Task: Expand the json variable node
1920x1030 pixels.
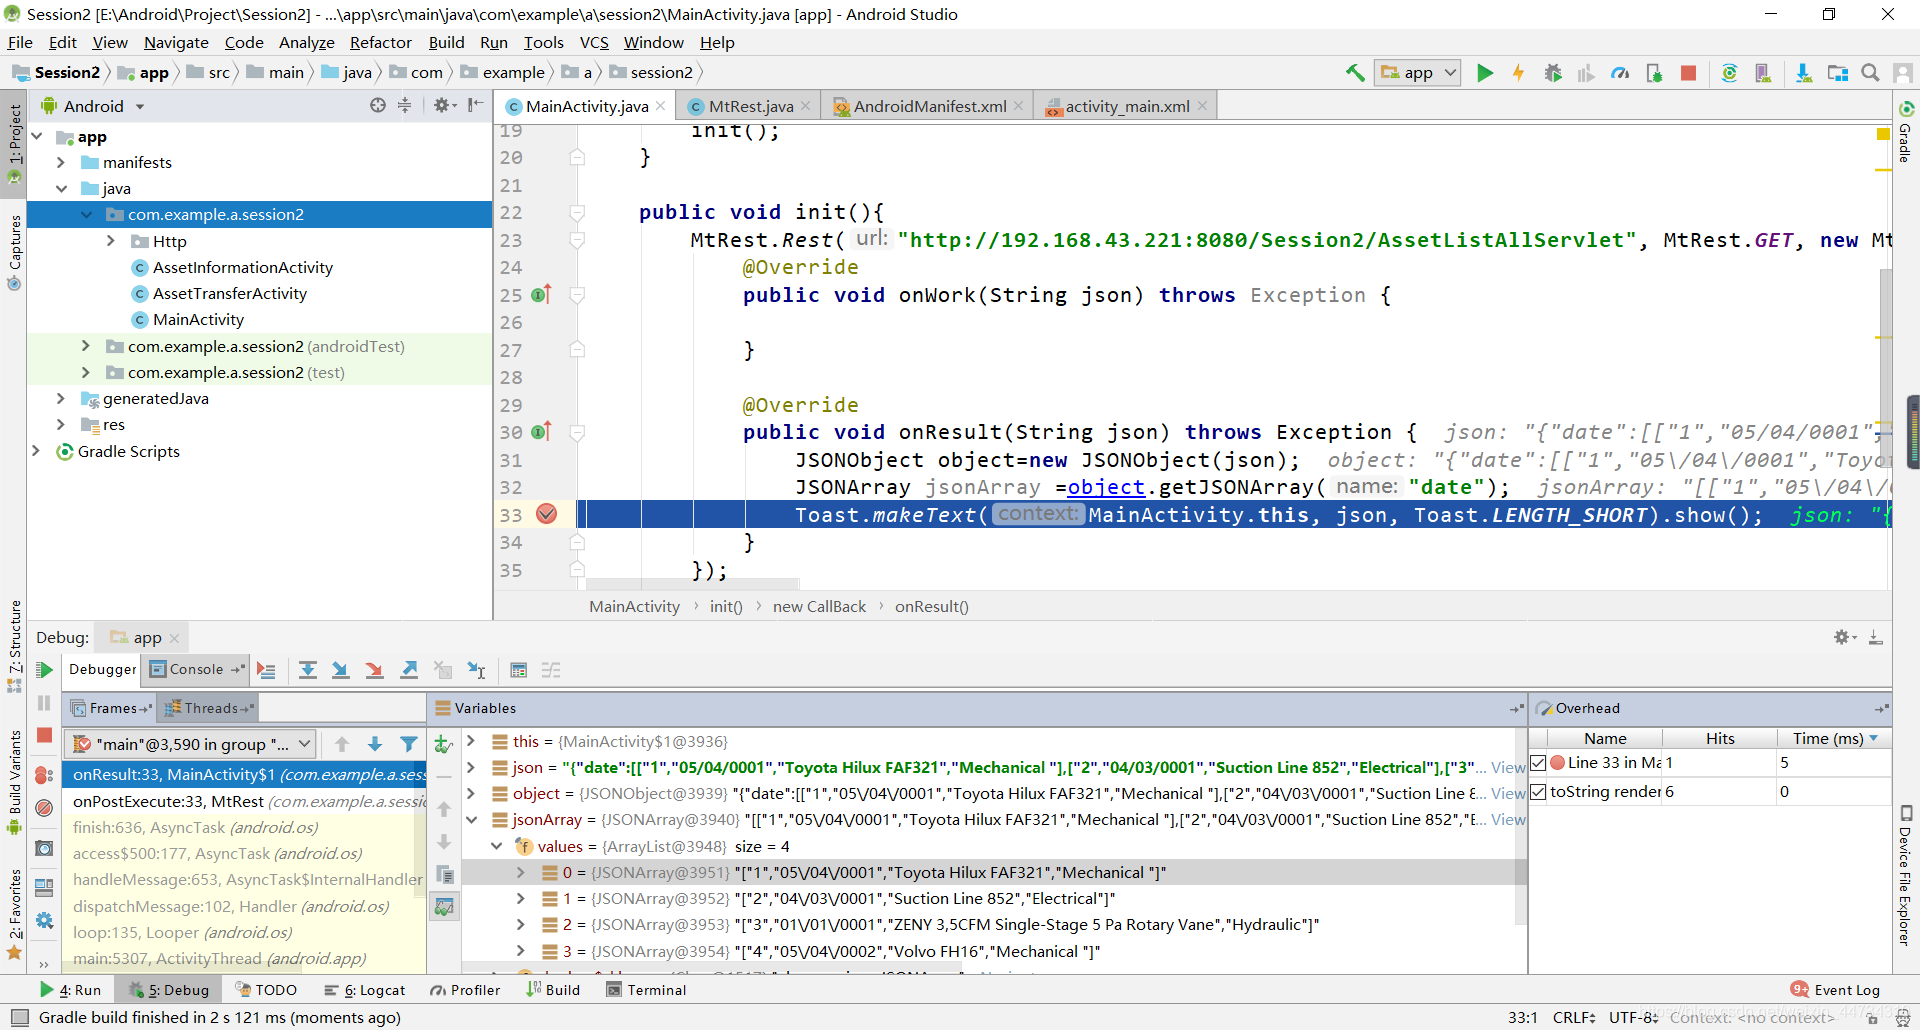Action: (x=472, y=767)
